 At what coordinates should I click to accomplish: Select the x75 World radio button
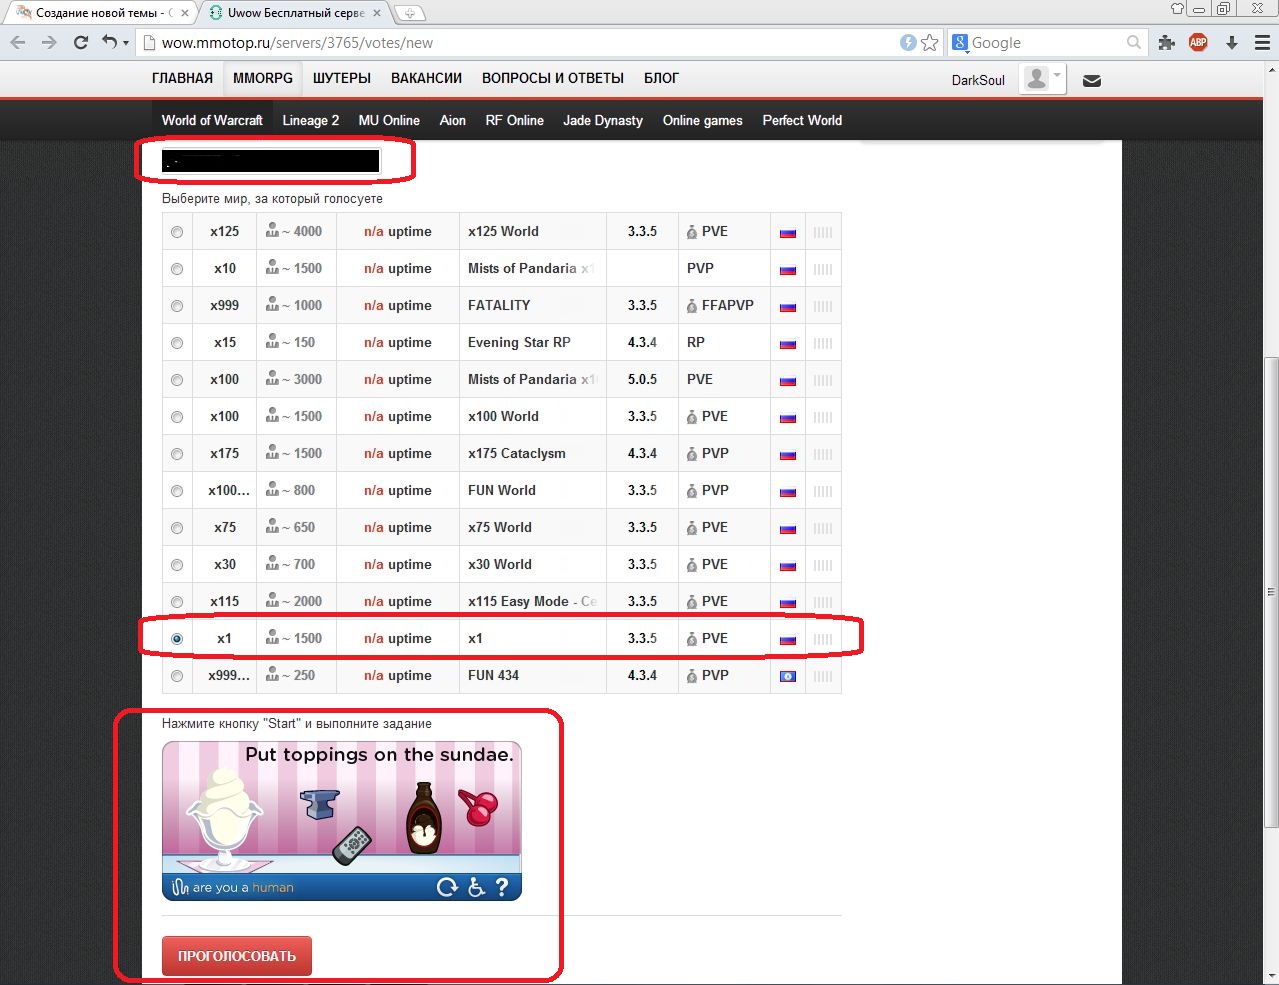pyautogui.click(x=177, y=528)
